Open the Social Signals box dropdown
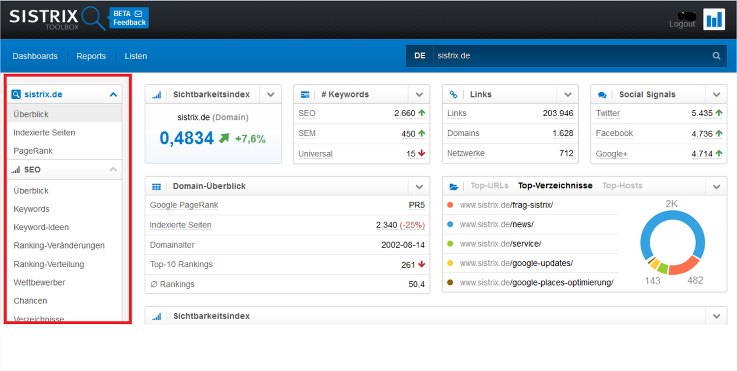Image resolution: width=737 pixels, height=371 pixels. tap(716, 95)
